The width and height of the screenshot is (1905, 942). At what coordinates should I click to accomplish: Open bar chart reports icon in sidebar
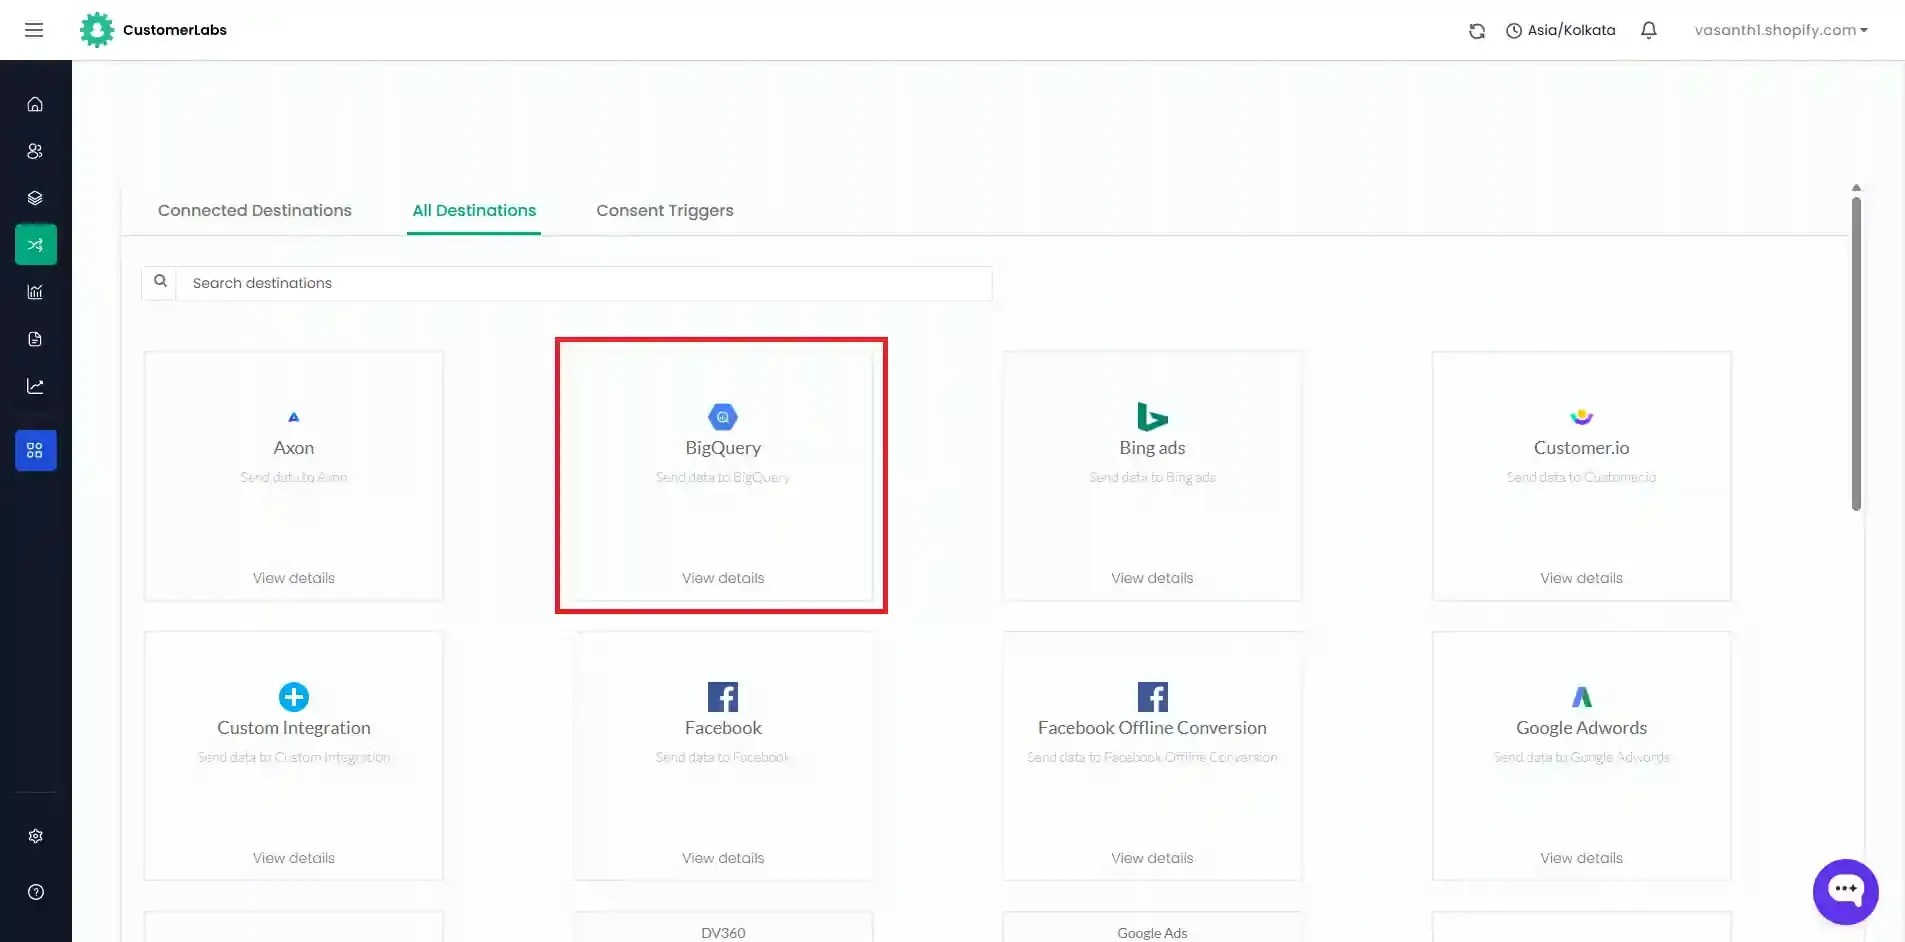coord(35,292)
